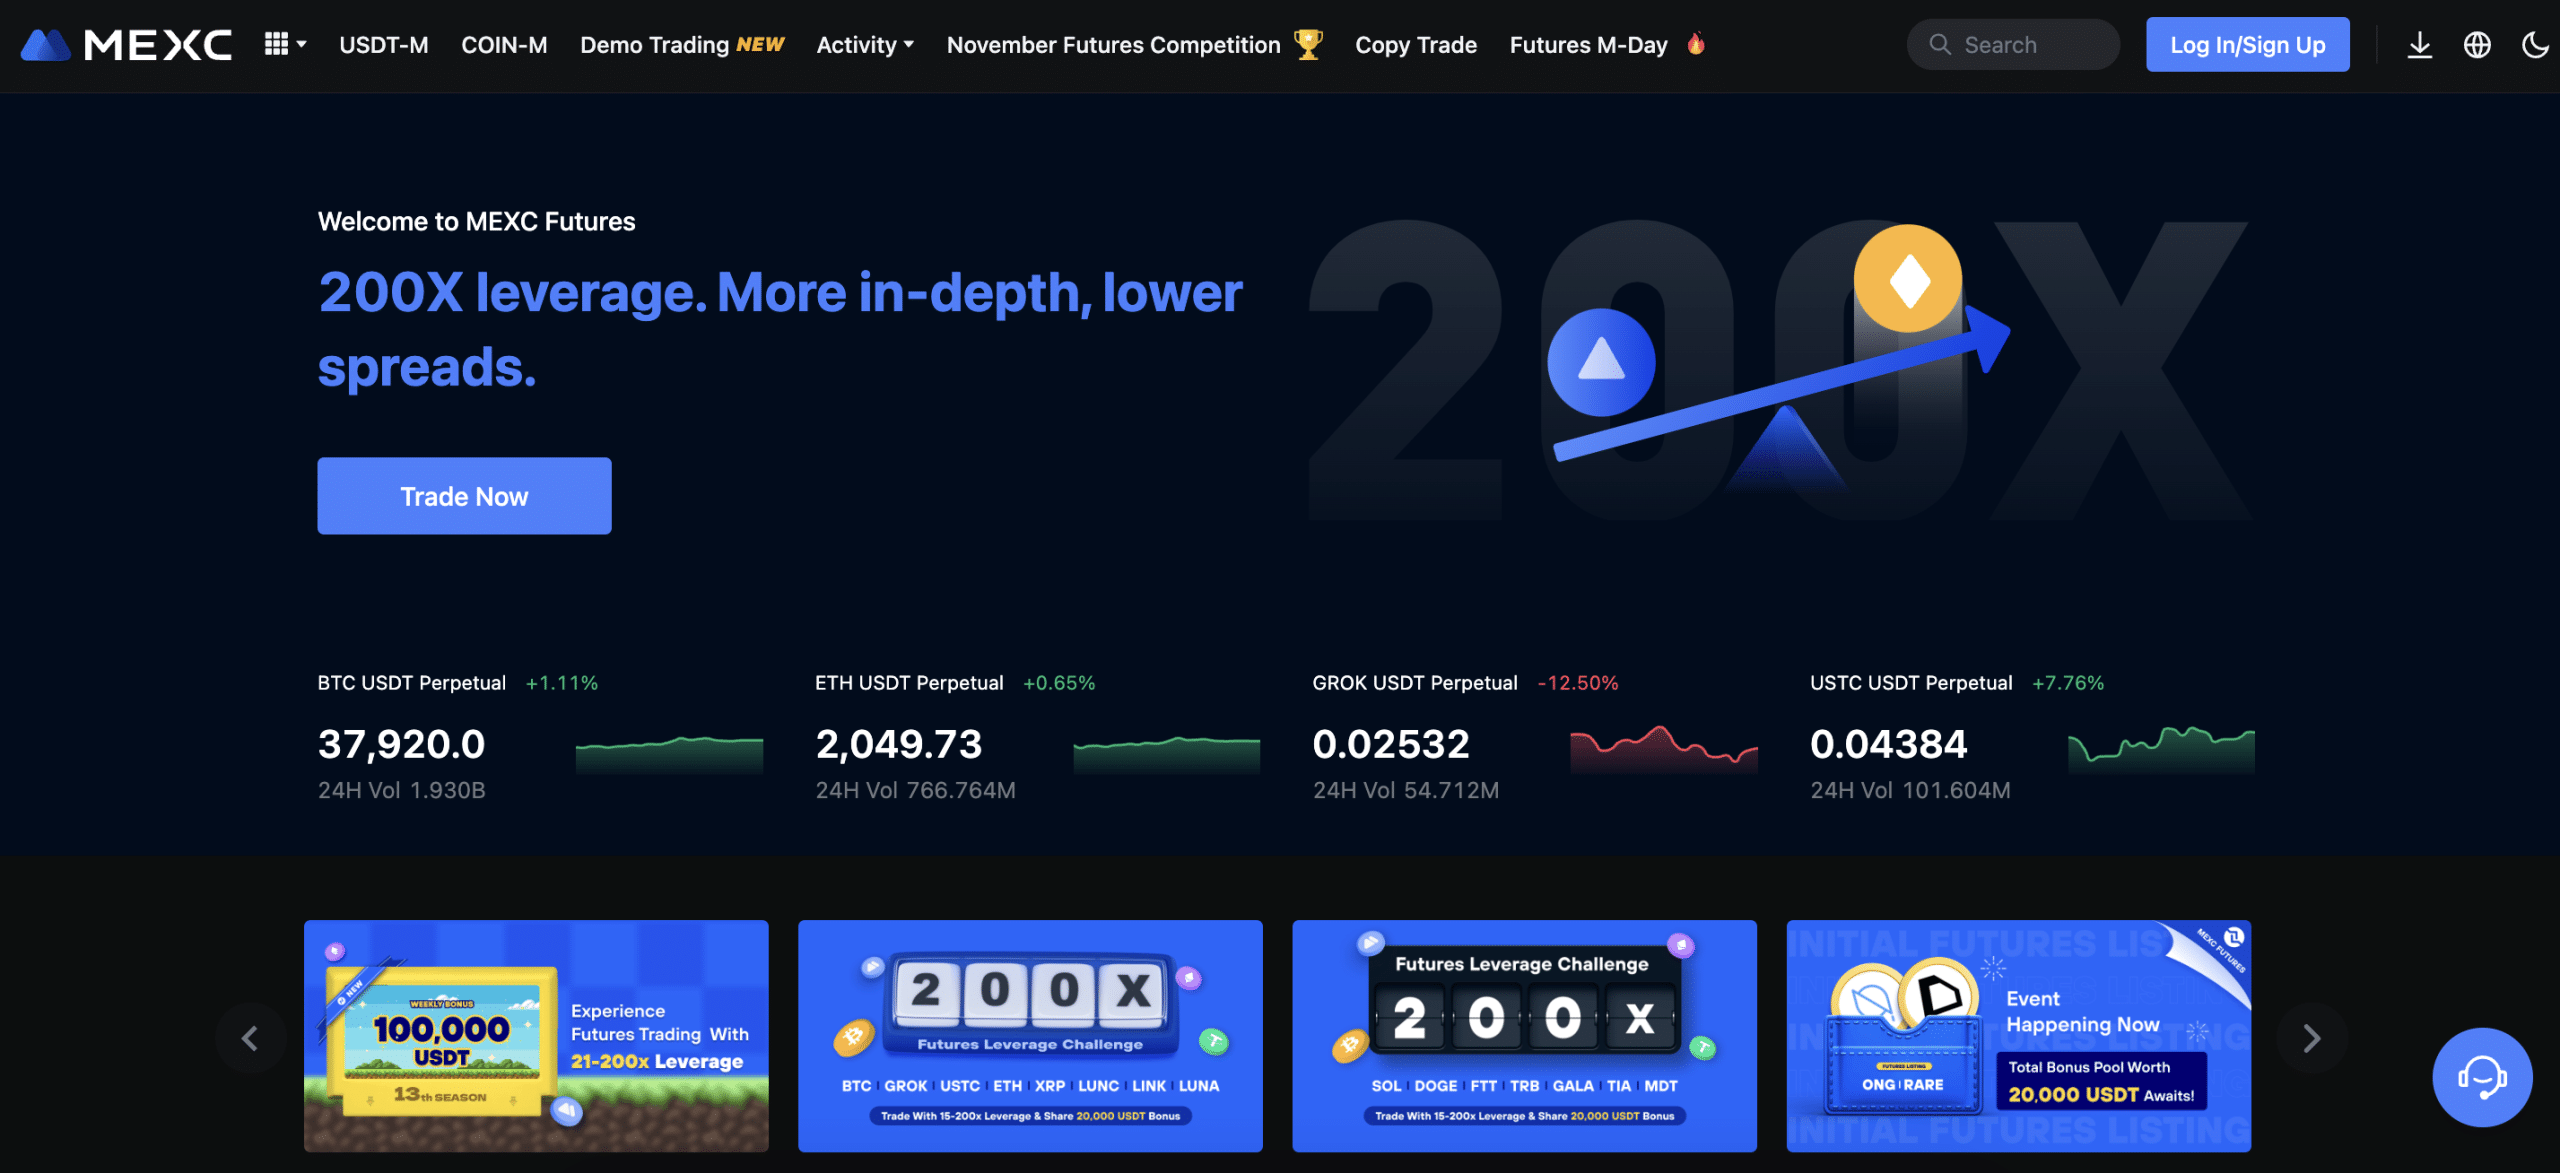Select the USDT-M tab
Image resolution: width=2560 pixels, height=1173 pixels.
(x=384, y=44)
